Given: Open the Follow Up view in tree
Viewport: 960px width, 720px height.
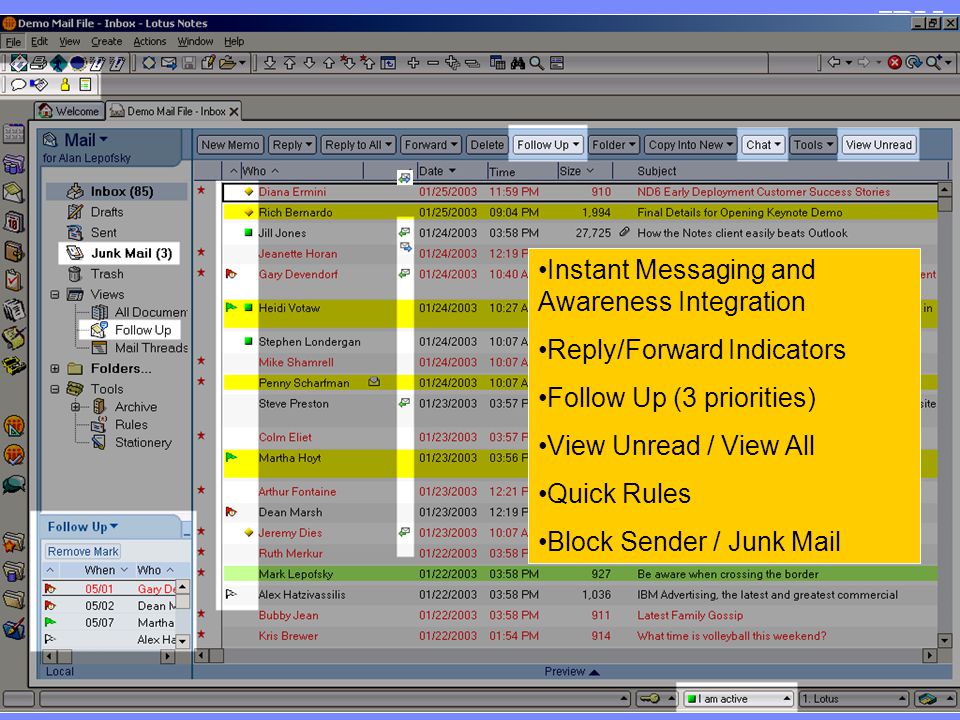Looking at the screenshot, I should pyautogui.click(x=132, y=330).
